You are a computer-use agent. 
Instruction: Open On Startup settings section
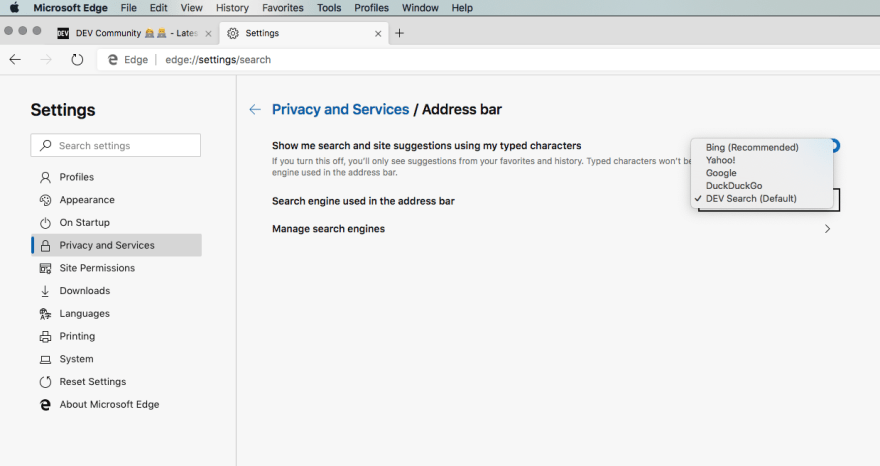116,223
